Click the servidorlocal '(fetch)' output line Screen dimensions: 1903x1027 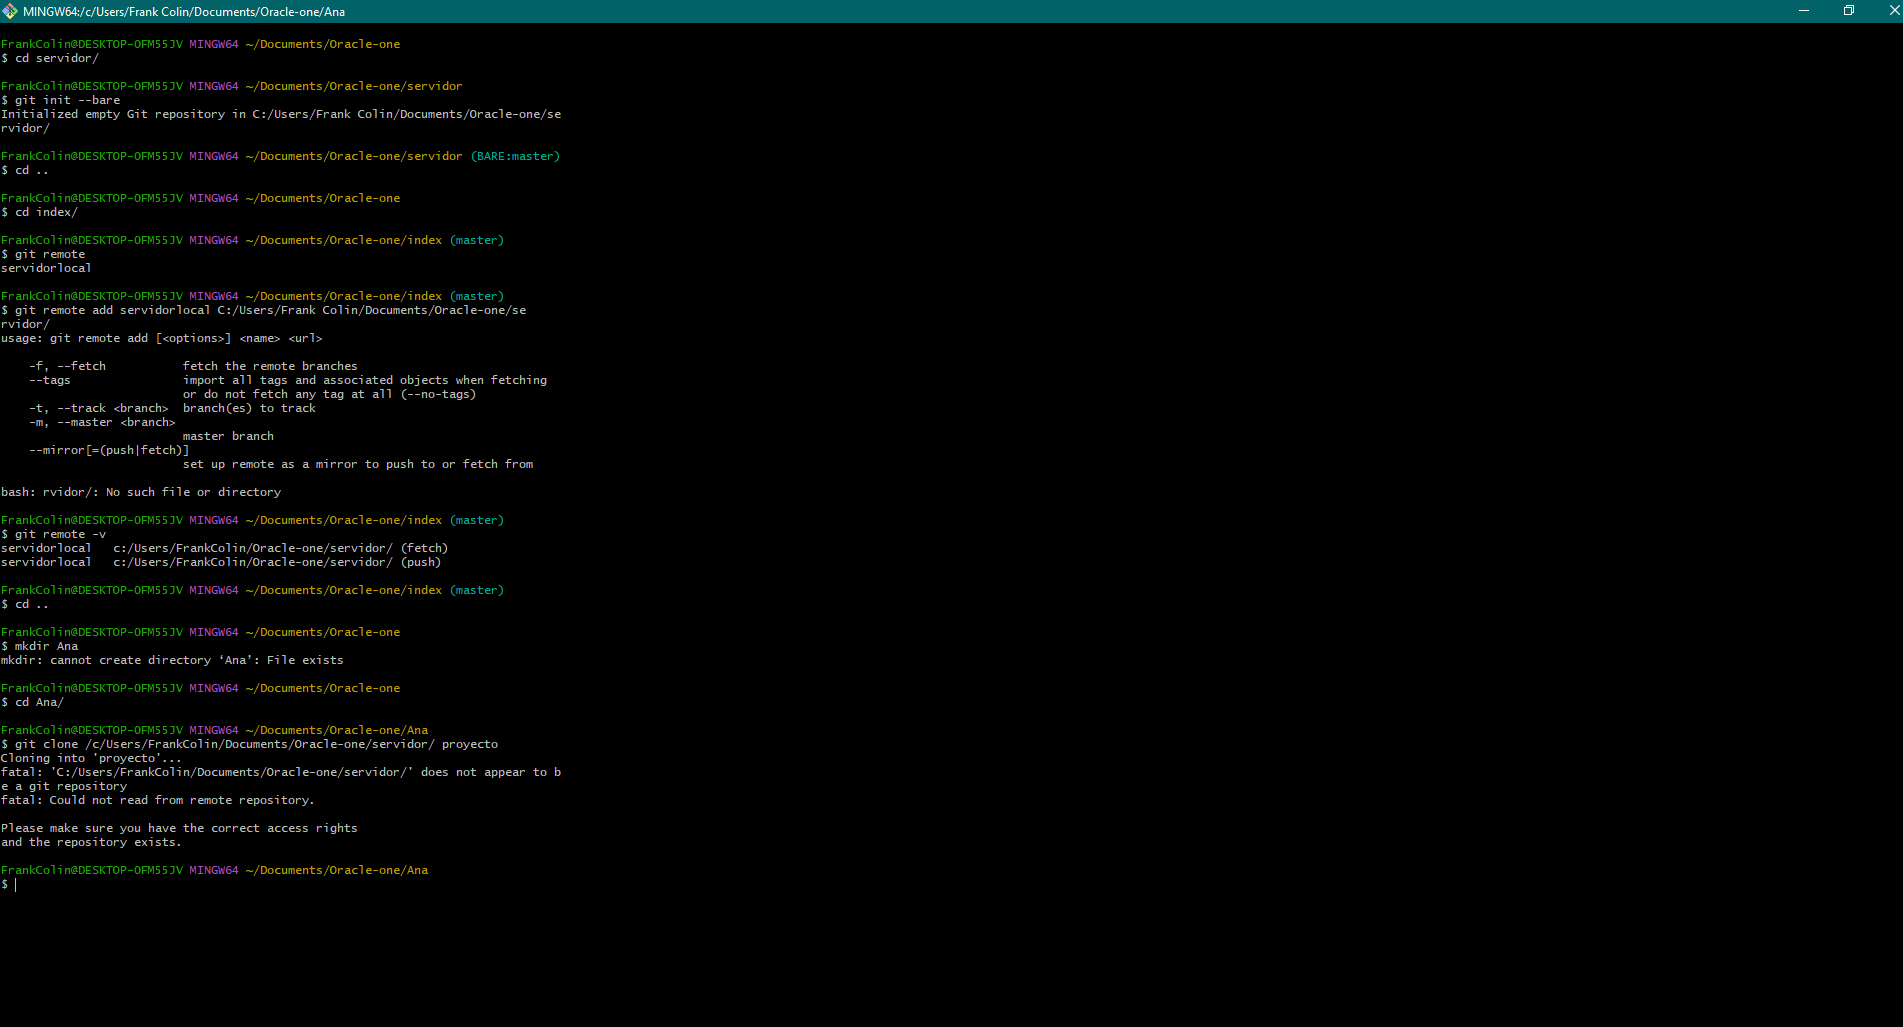tap(225, 548)
